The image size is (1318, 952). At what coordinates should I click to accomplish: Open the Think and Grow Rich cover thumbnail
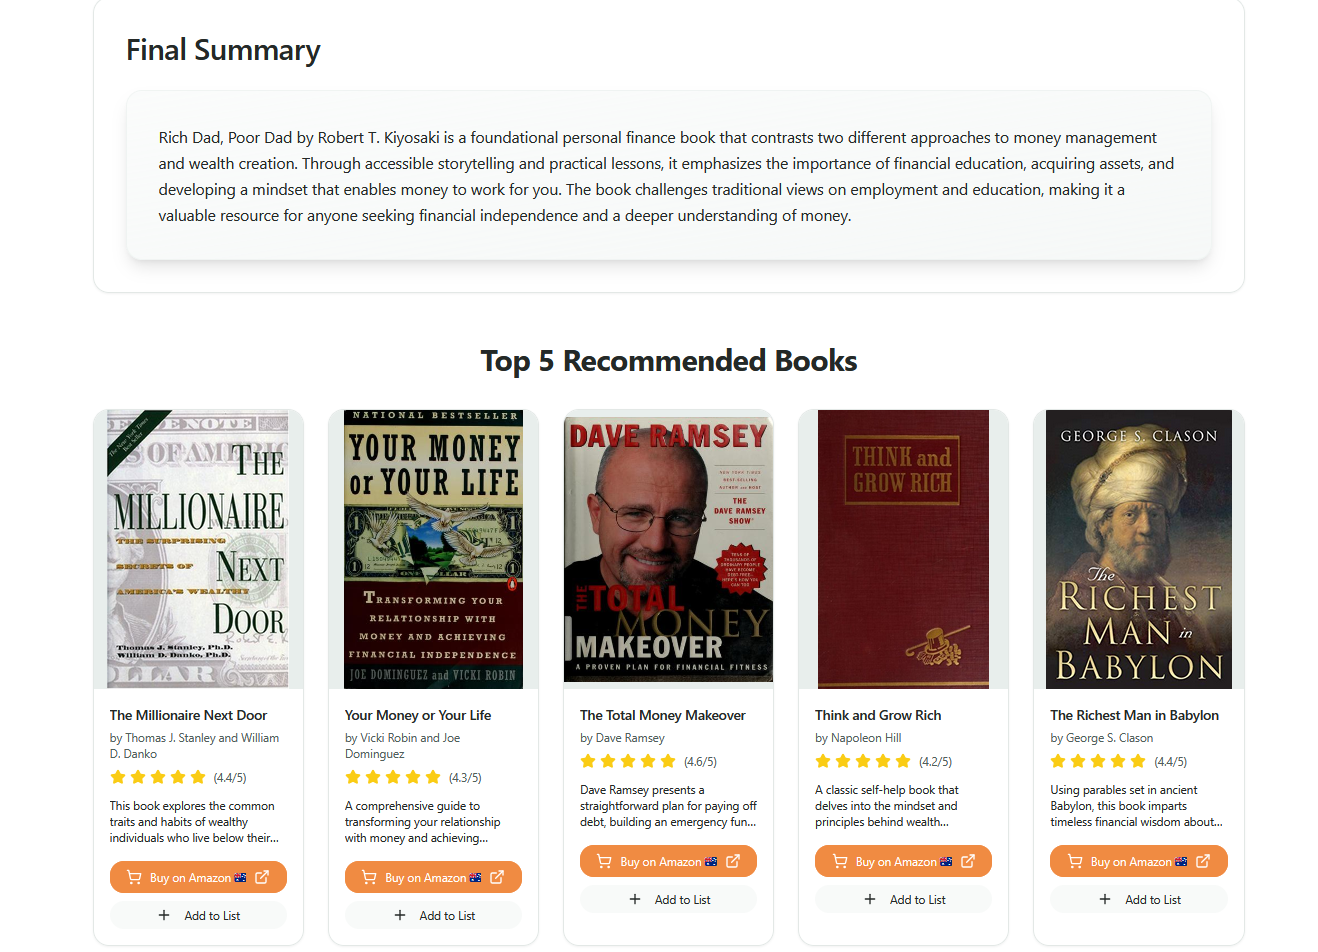(x=903, y=549)
